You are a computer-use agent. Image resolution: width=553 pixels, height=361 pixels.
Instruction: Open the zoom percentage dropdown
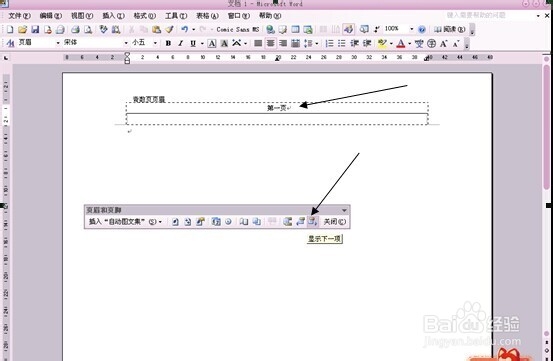pos(411,29)
